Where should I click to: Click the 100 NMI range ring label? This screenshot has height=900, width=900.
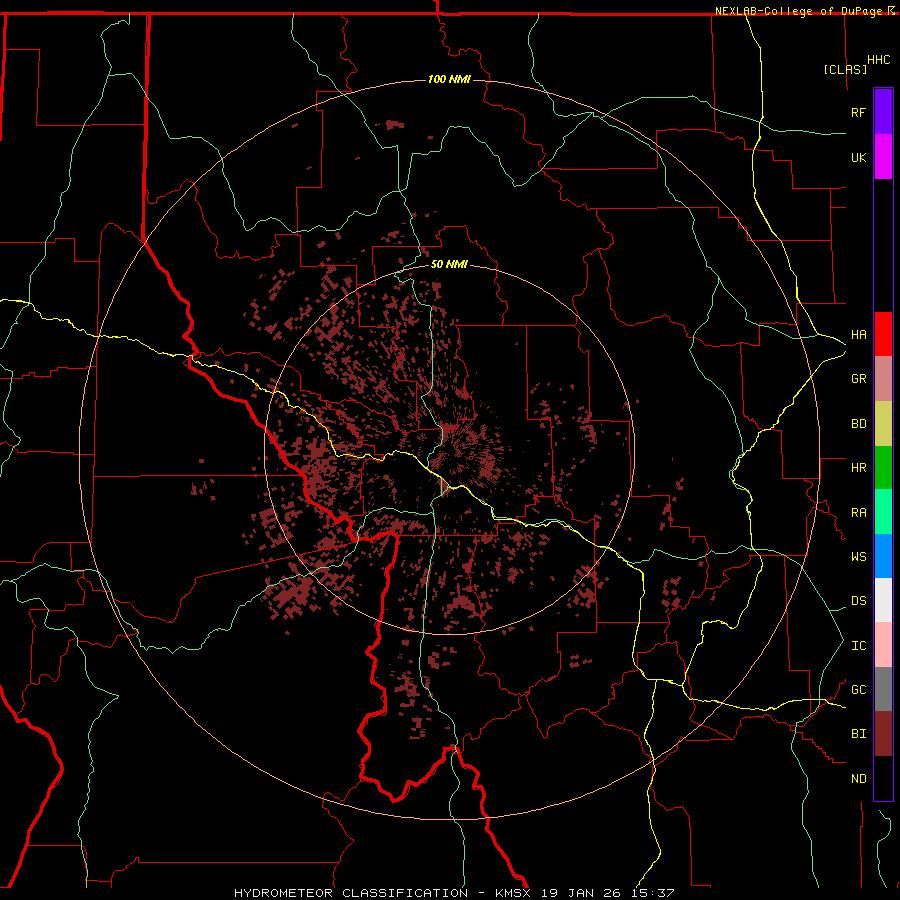coord(449,79)
